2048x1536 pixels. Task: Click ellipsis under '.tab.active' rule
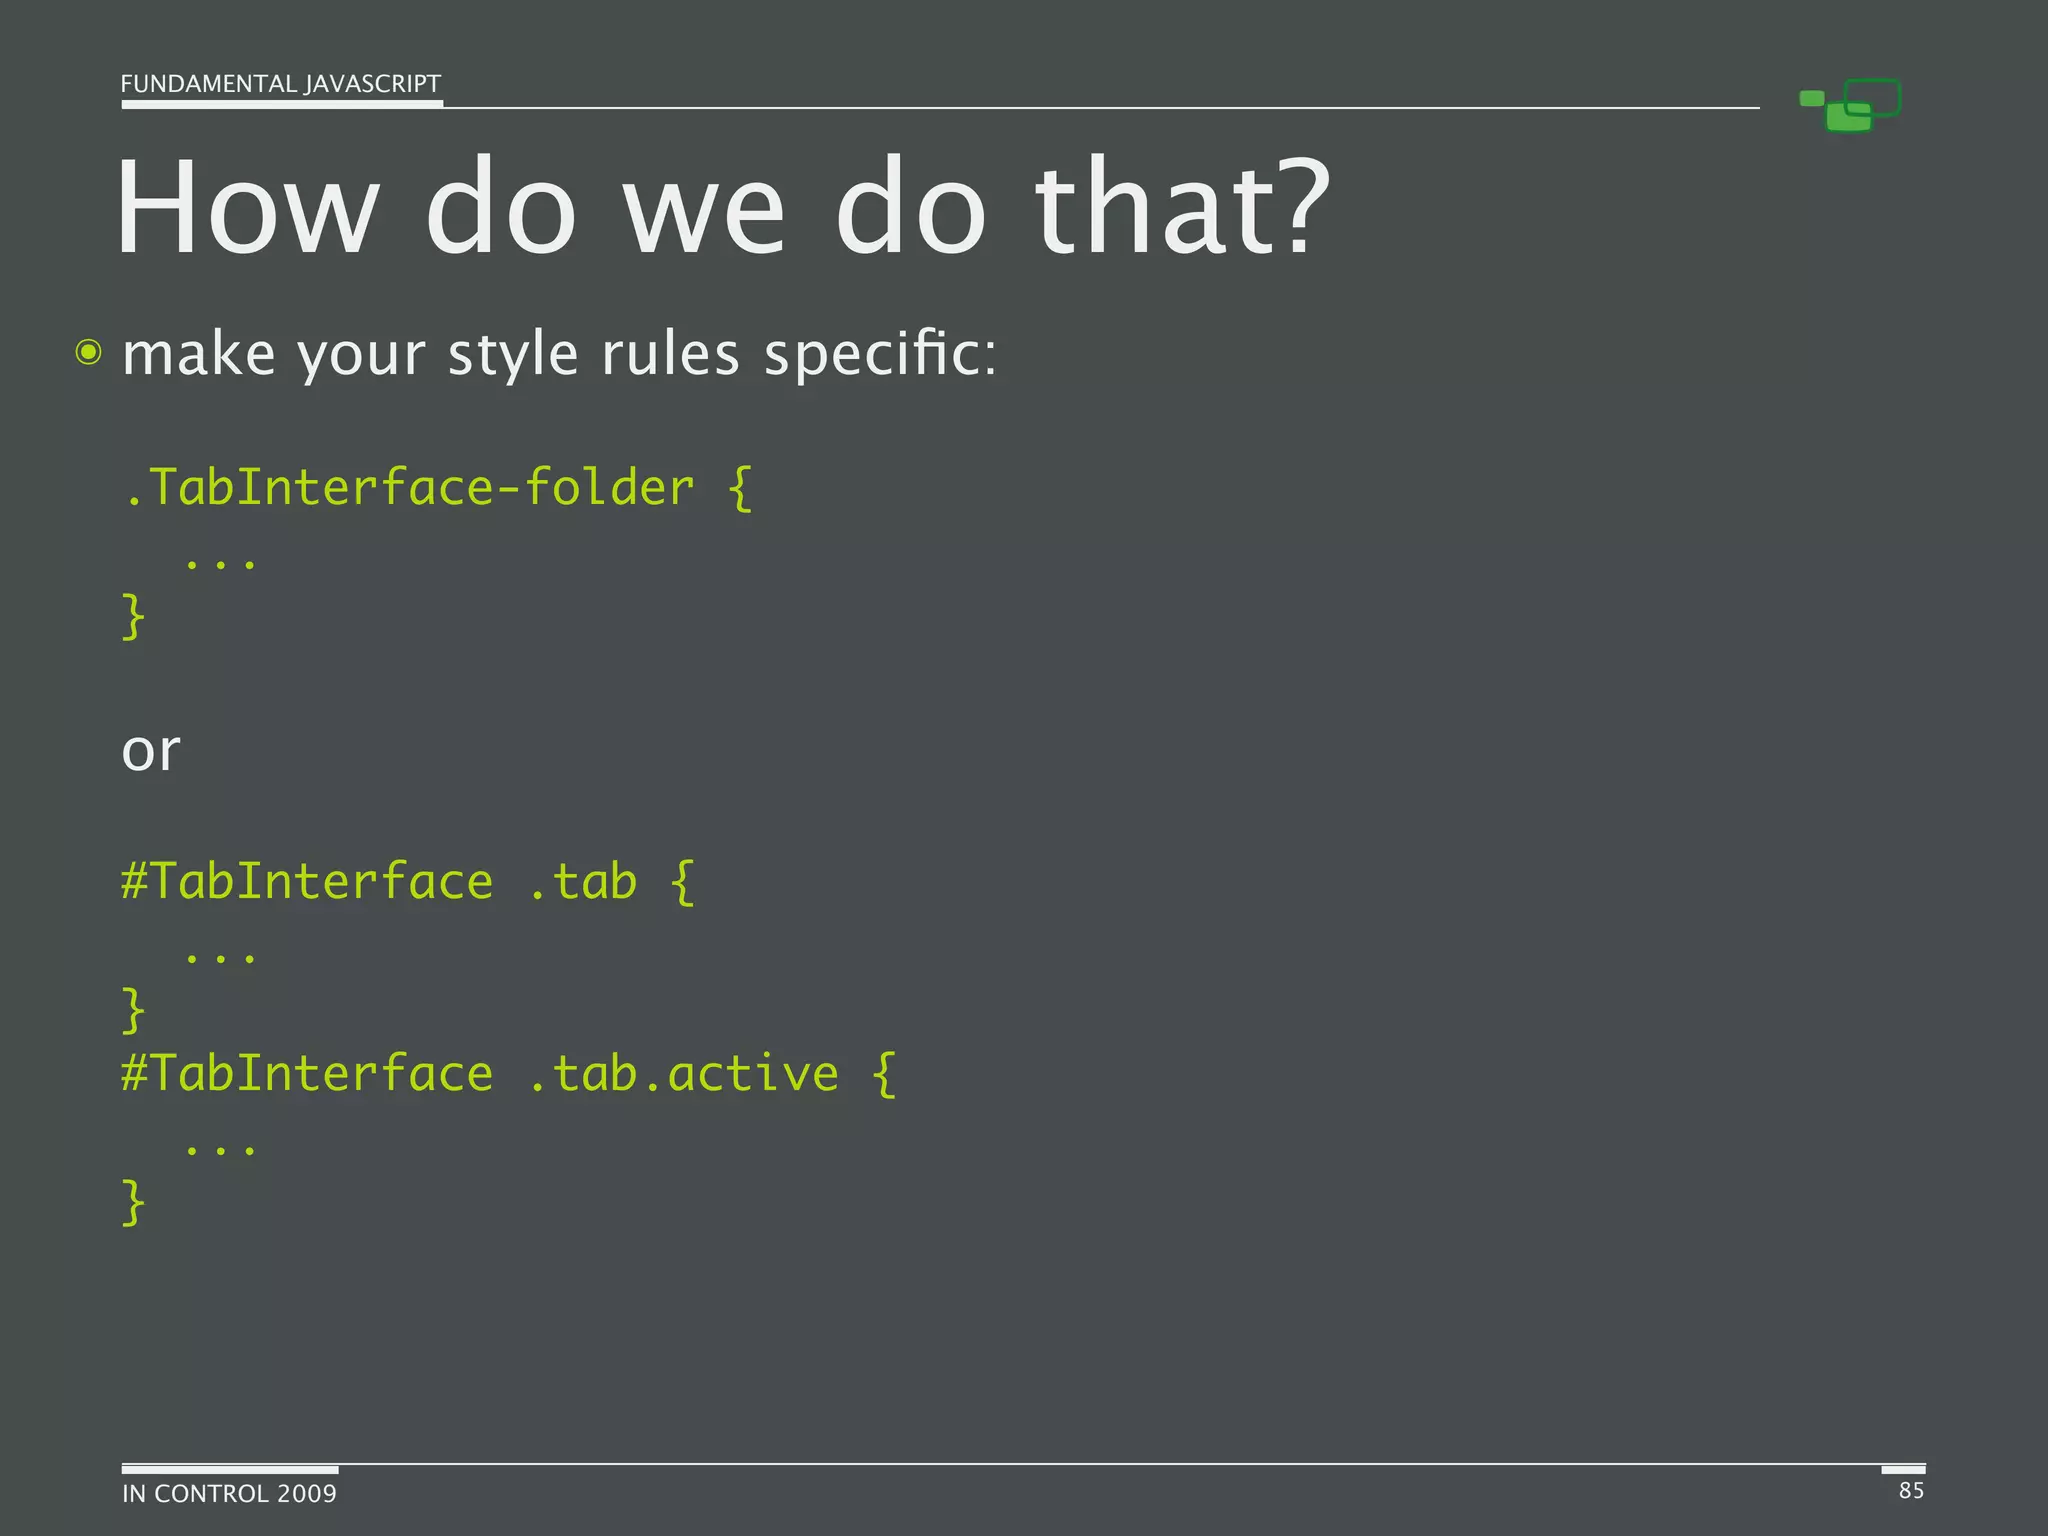220,1148
